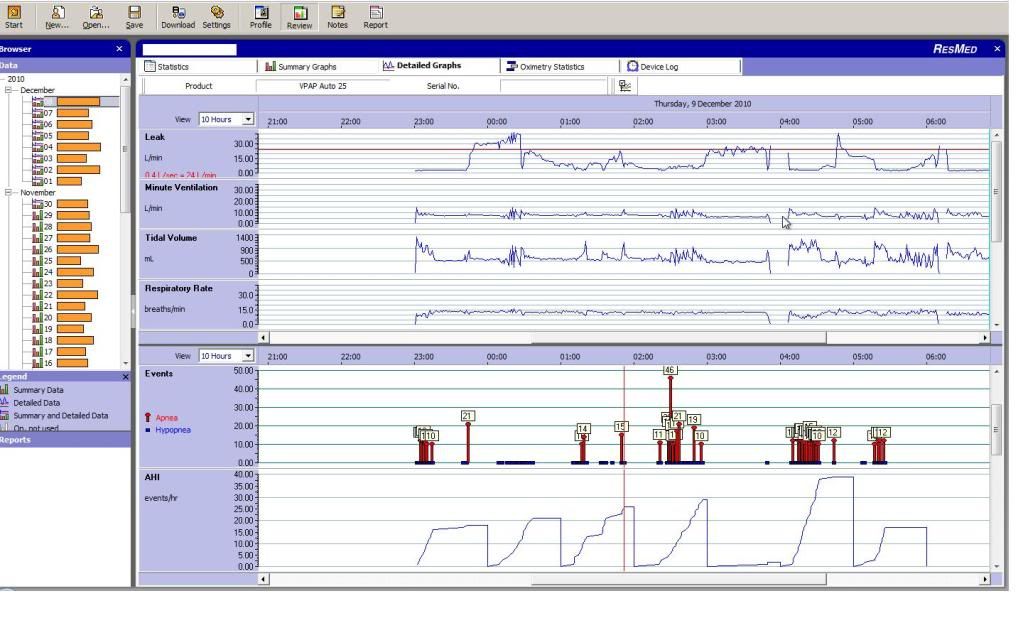The image size is (1023, 618).
Task: Select November 17 data entry
Action: [x=59, y=351]
